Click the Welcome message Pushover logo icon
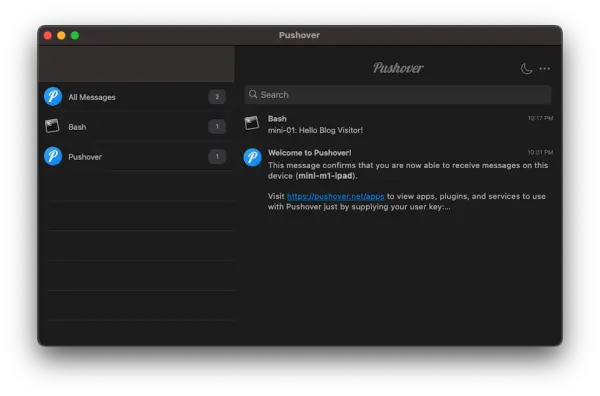 pyautogui.click(x=253, y=157)
